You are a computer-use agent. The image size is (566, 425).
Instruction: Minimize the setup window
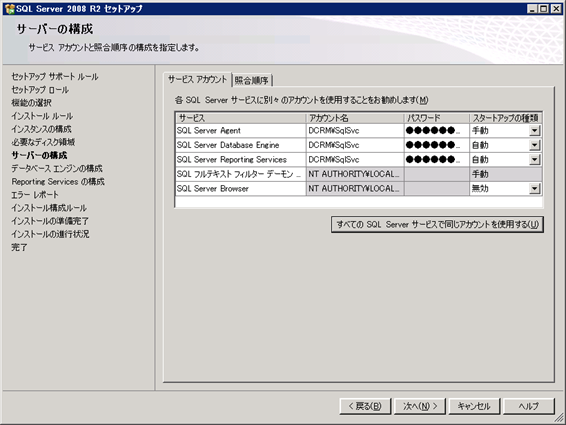coord(531,9)
